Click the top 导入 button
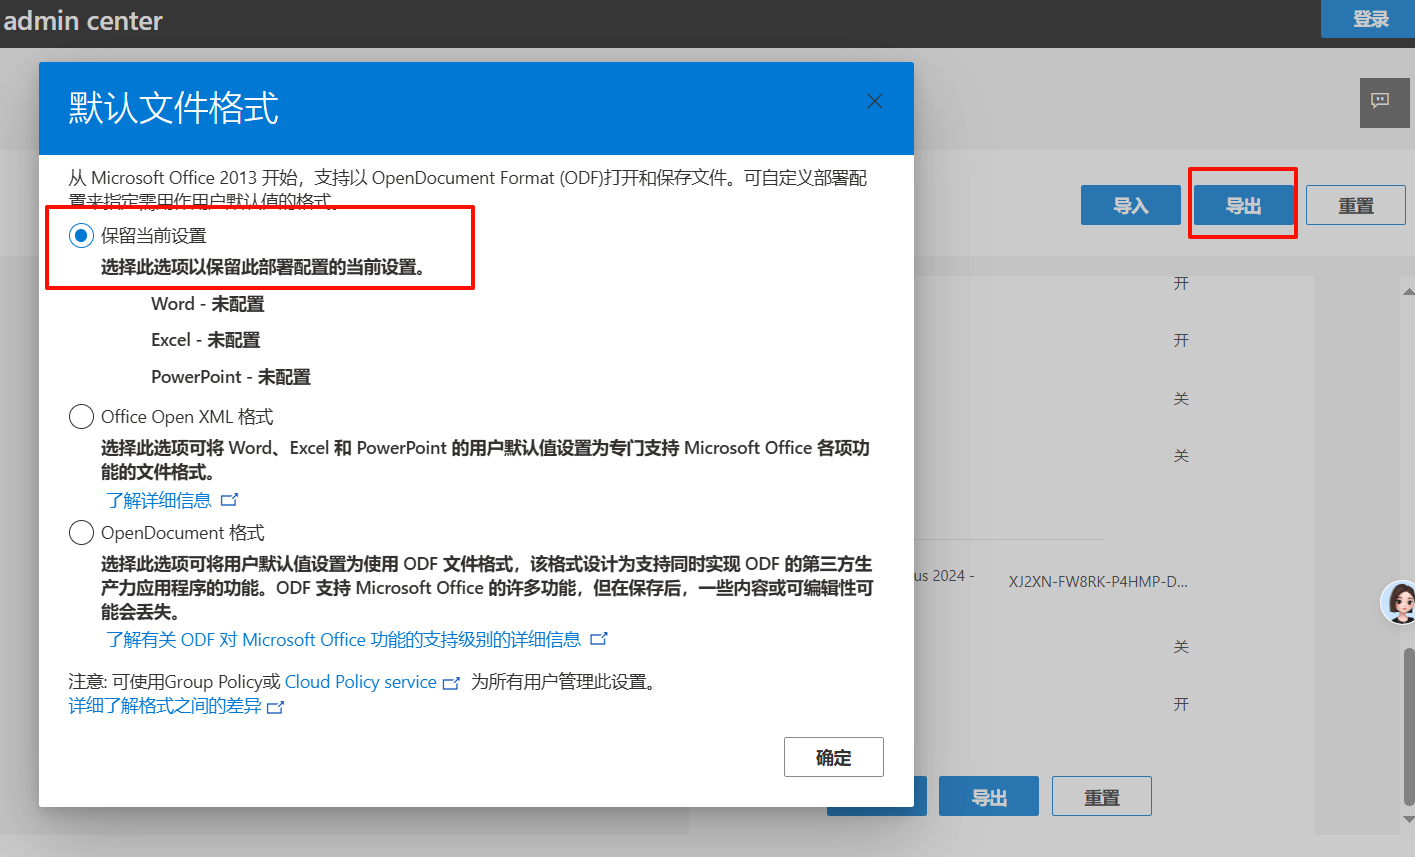 click(x=1131, y=205)
